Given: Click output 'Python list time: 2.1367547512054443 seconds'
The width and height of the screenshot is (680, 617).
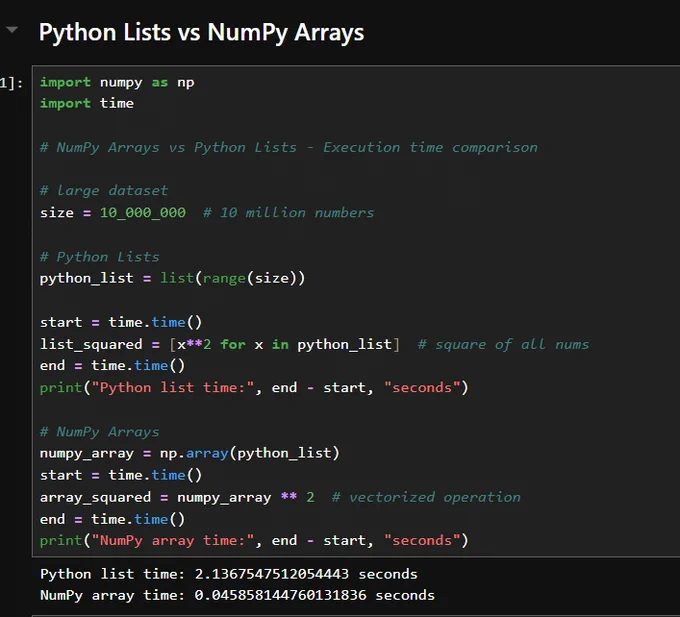Looking at the screenshot, I should pos(229,574).
